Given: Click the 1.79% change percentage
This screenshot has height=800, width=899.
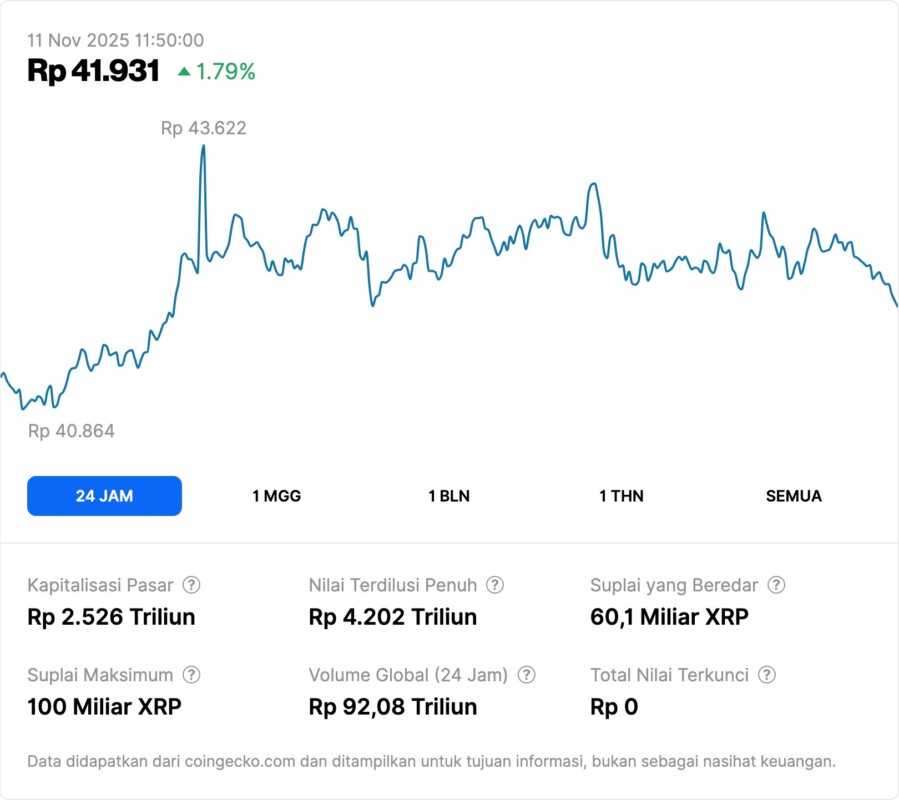Looking at the screenshot, I should pos(225,72).
